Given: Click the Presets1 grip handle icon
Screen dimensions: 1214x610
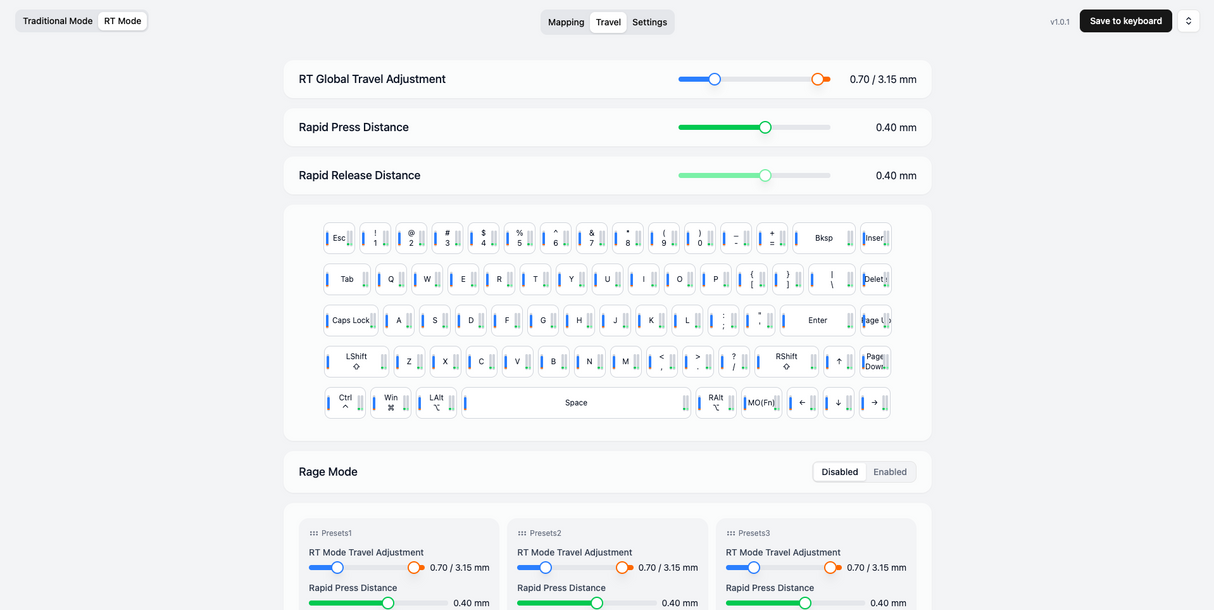Looking at the screenshot, I should [x=314, y=534].
